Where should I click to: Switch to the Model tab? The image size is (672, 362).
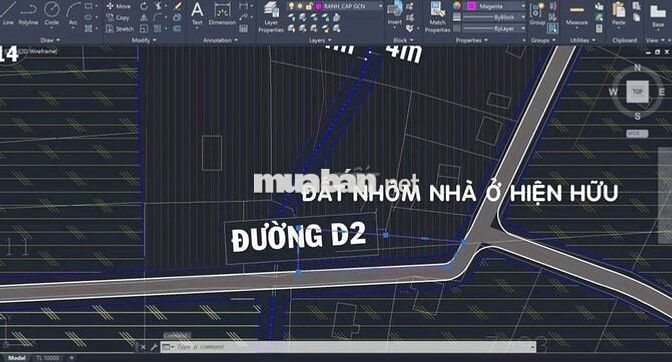17,358
